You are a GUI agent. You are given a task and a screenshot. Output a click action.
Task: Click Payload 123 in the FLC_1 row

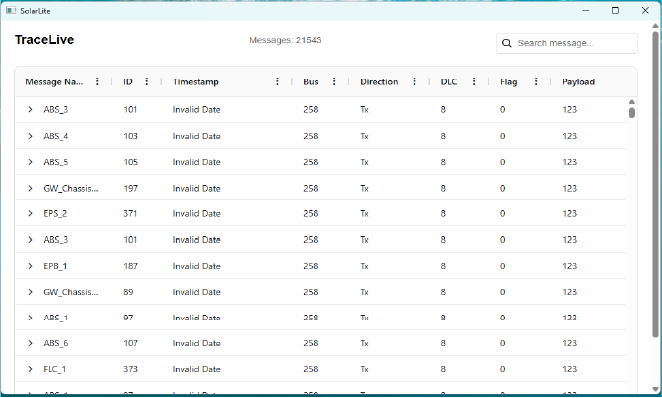tap(570, 369)
